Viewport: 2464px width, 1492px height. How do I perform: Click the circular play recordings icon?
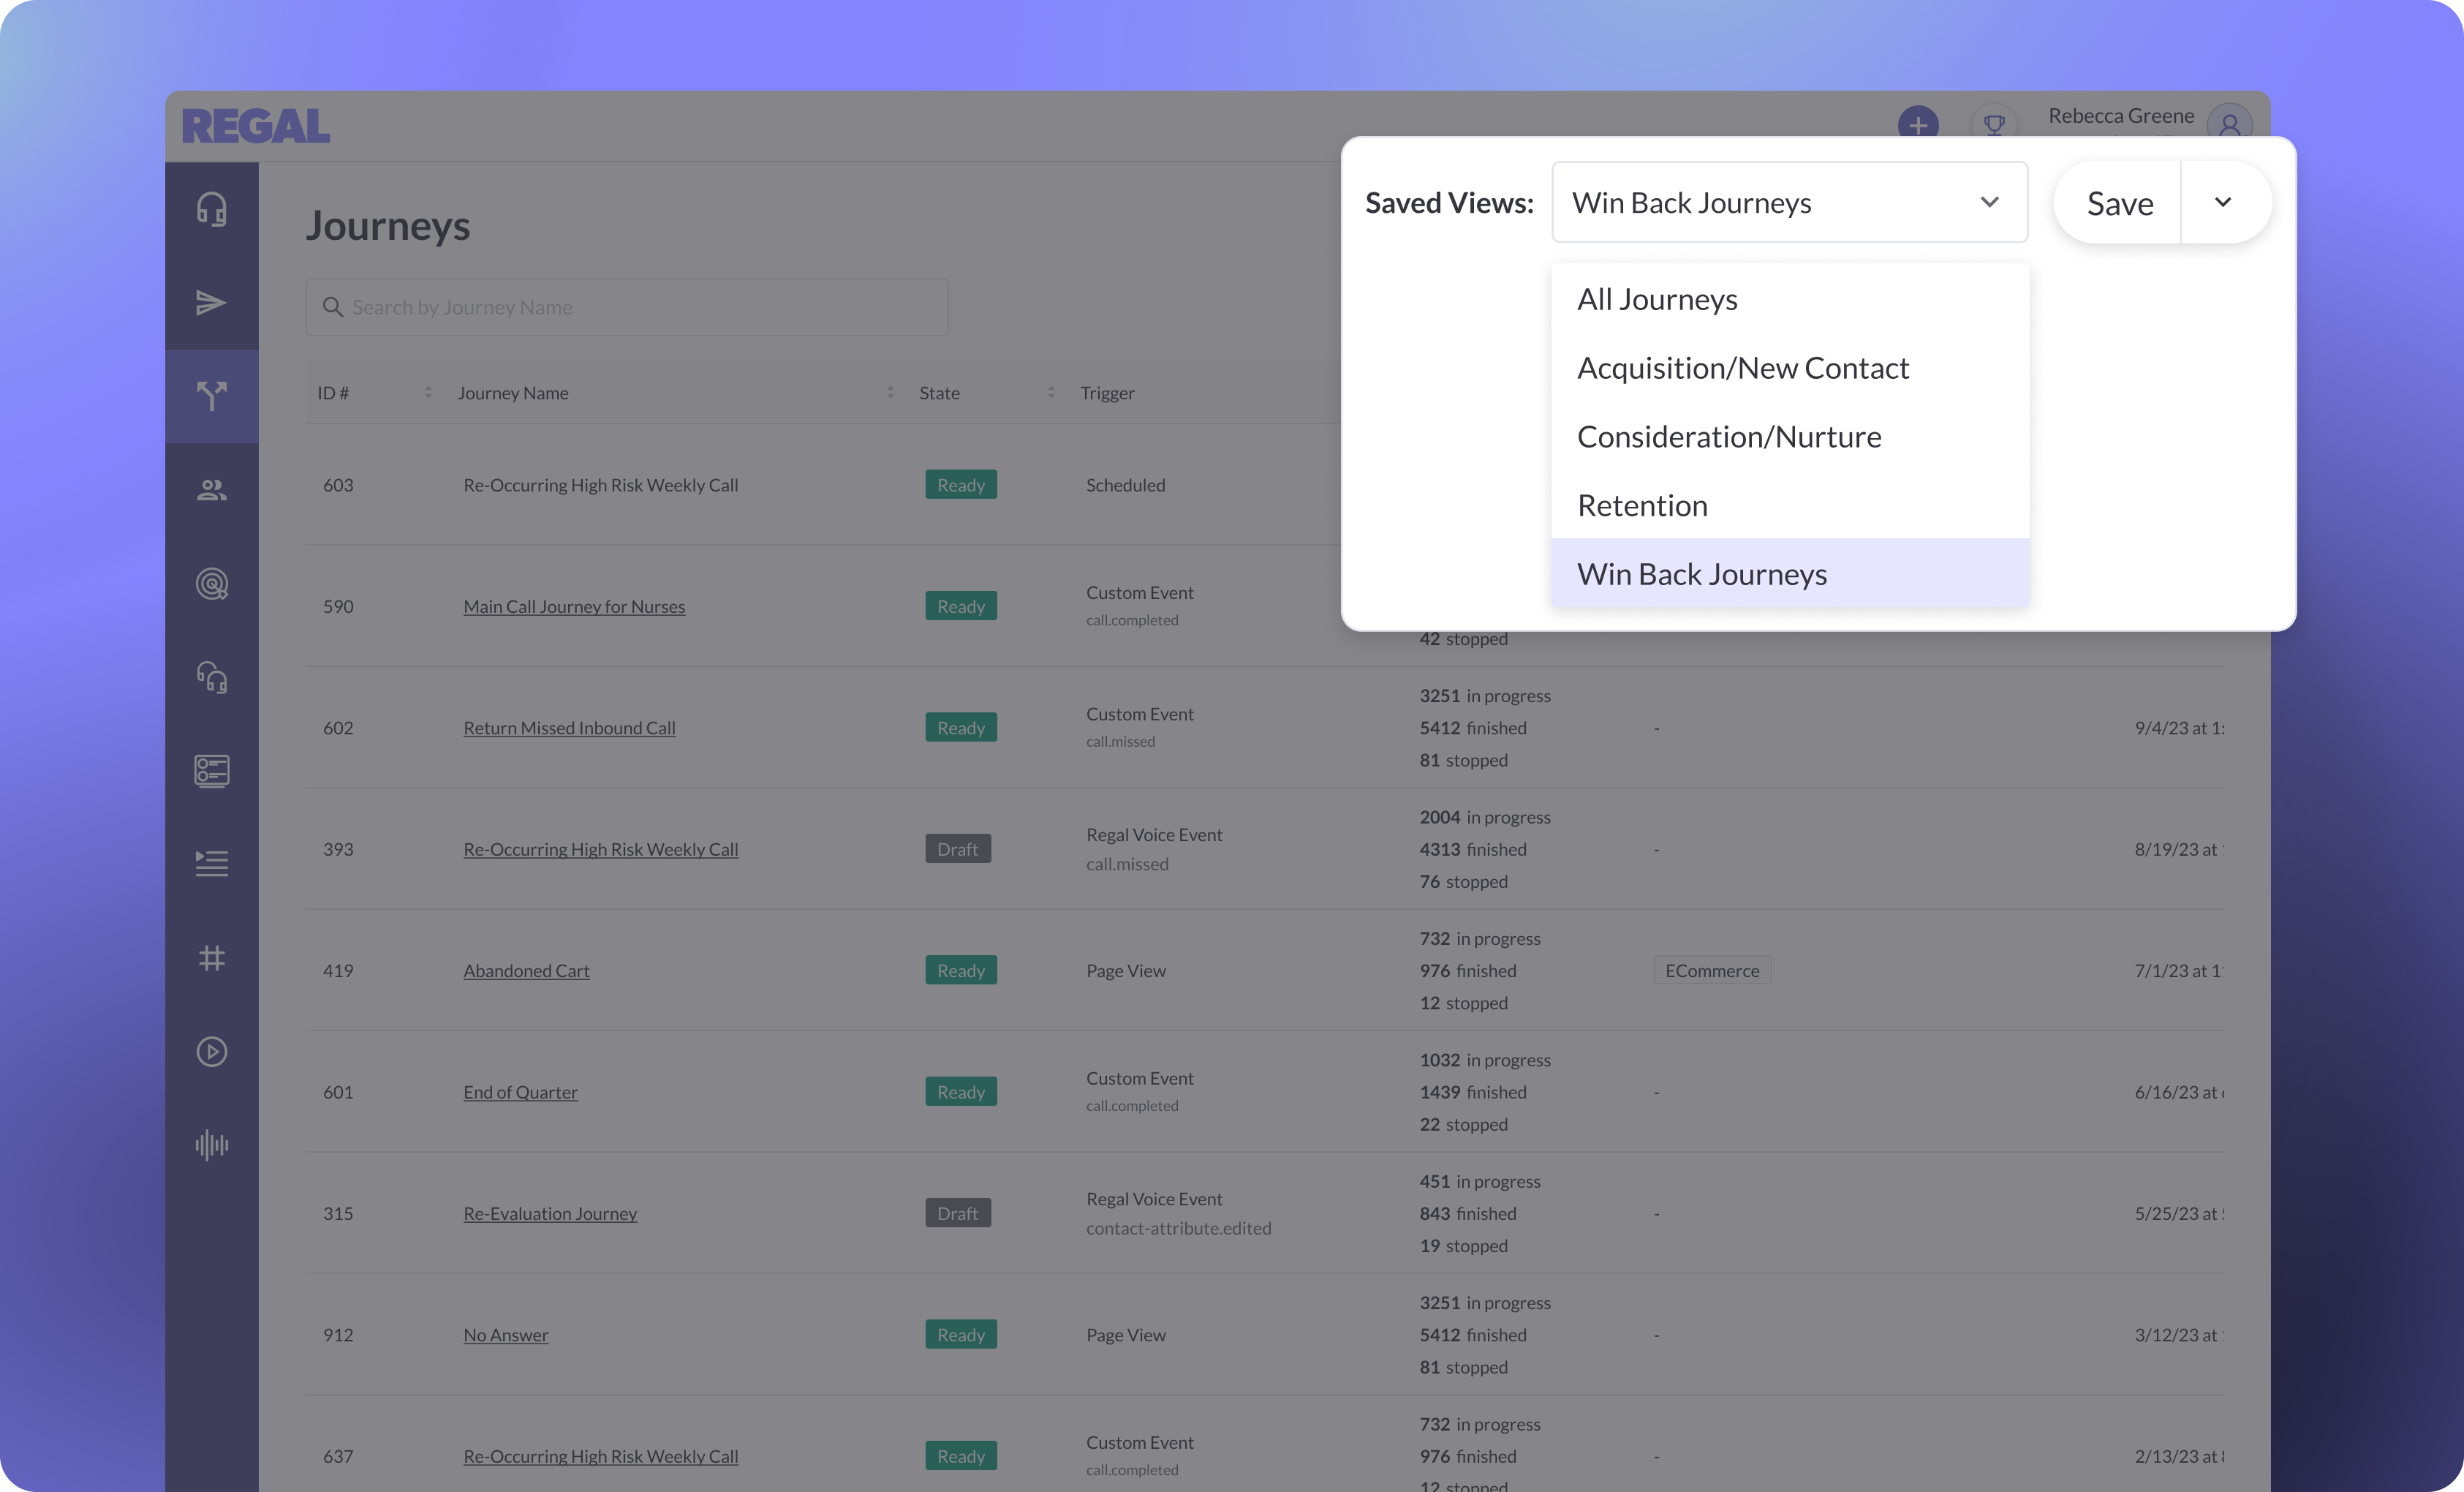211,1051
